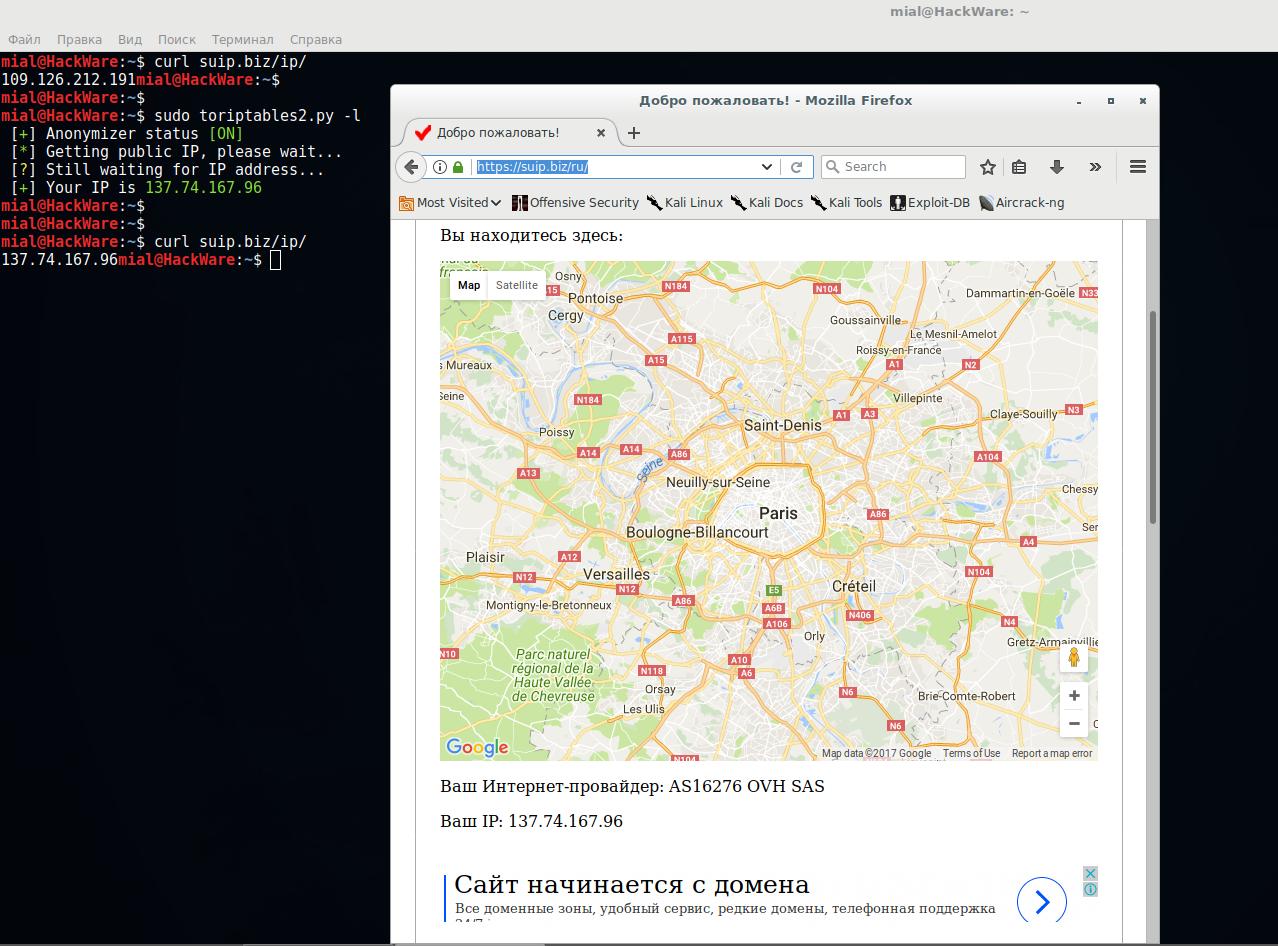Switch the map to Satellite view
Viewport: 1278px width, 946px height.
click(x=517, y=285)
